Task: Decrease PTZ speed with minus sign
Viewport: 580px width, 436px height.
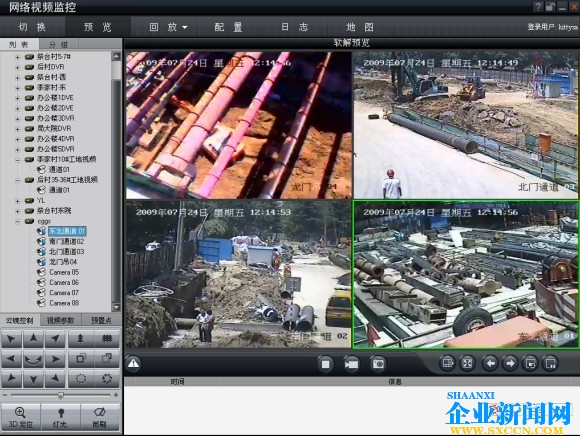Action: click(5, 395)
